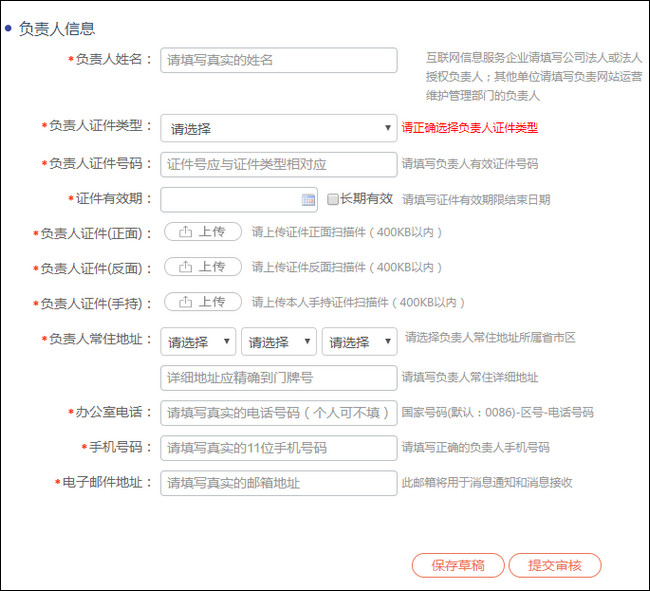
Task: Click the hint 请选择负责人常住地址所属省市区
Action: [490, 338]
